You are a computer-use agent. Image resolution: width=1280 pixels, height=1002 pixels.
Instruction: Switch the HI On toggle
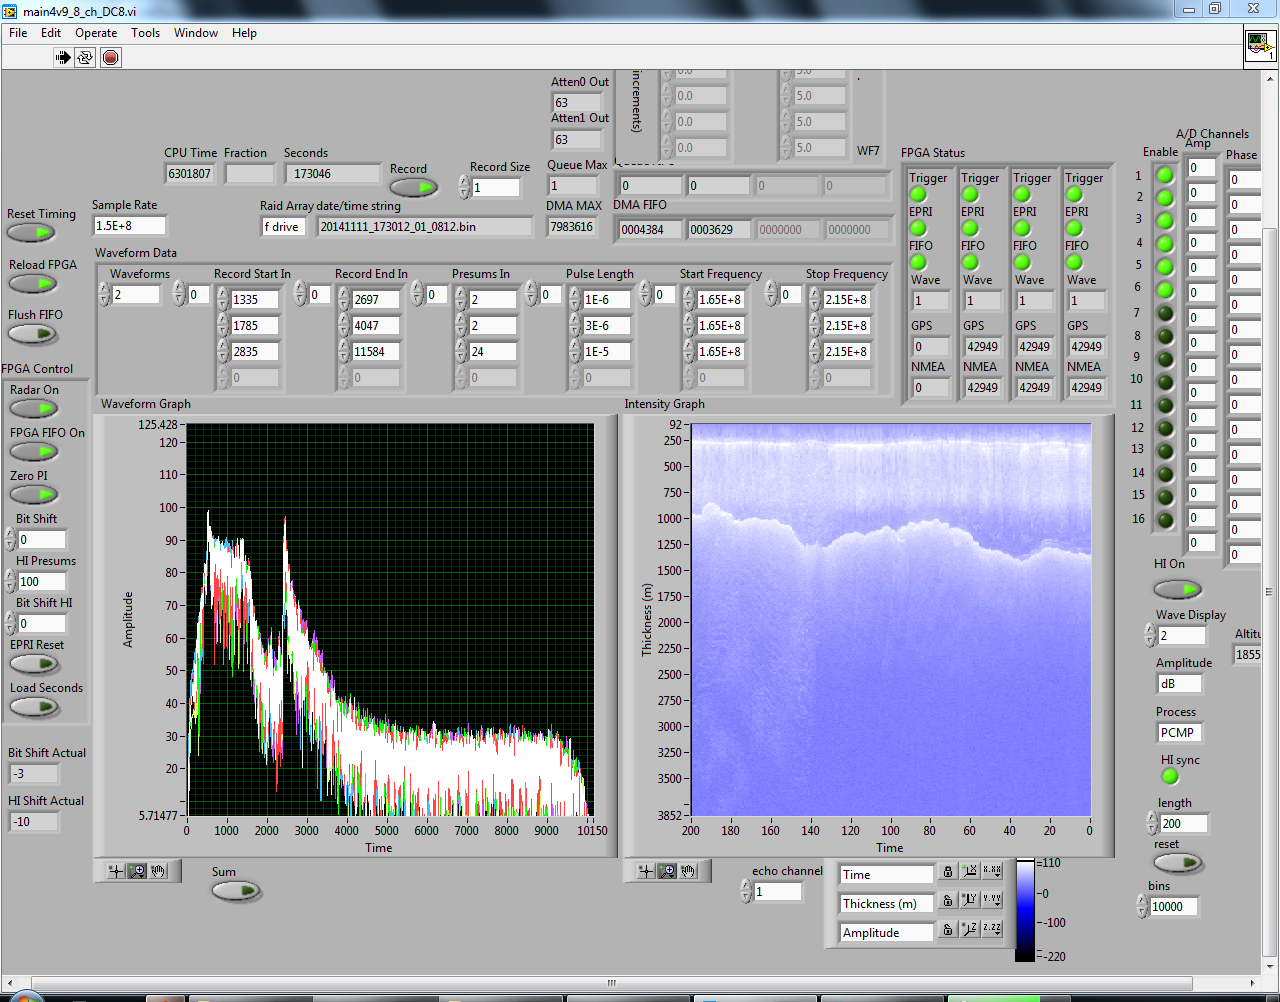pyautogui.click(x=1177, y=589)
